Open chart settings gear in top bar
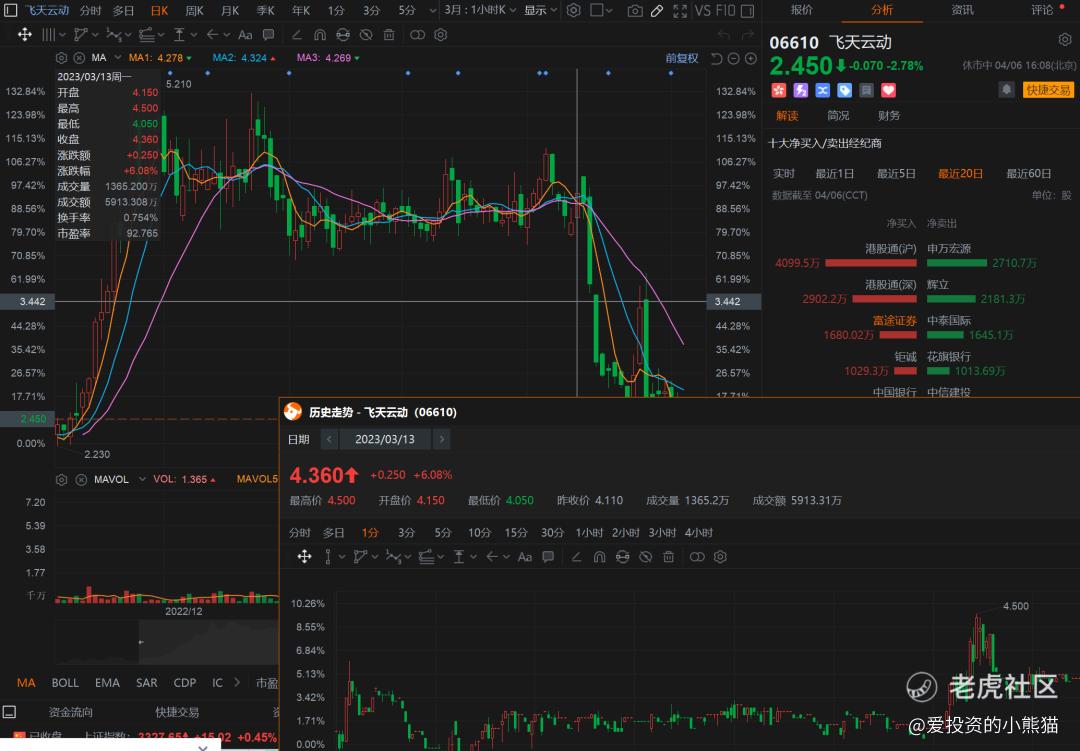The height and width of the screenshot is (751, 1080). (x=573, y=10)
